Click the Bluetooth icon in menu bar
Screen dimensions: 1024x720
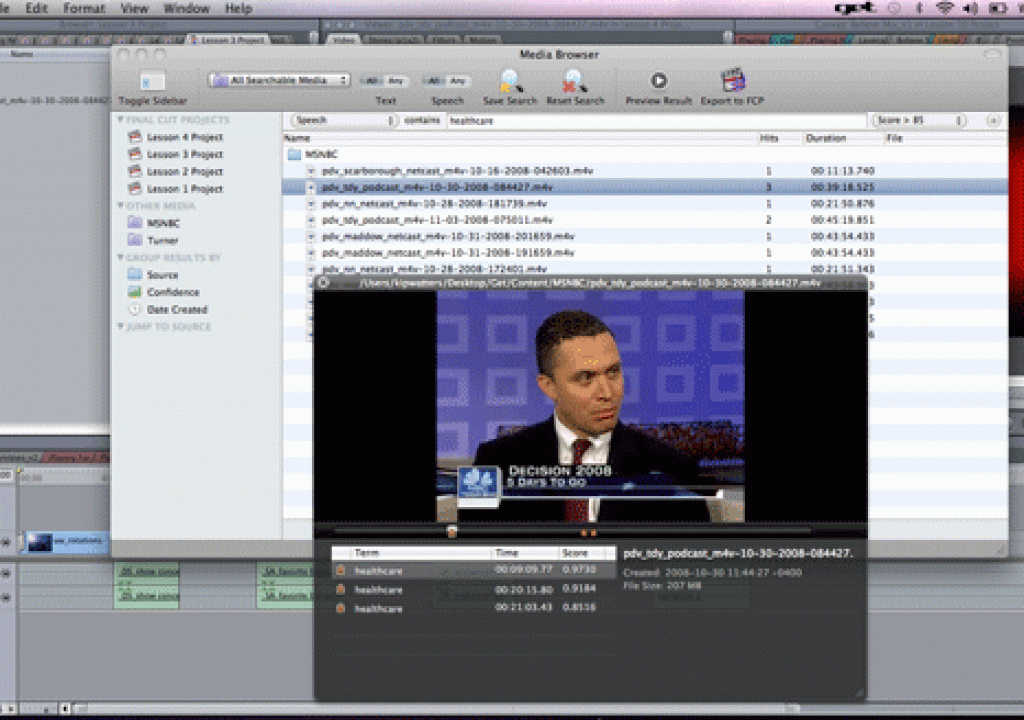919,8
